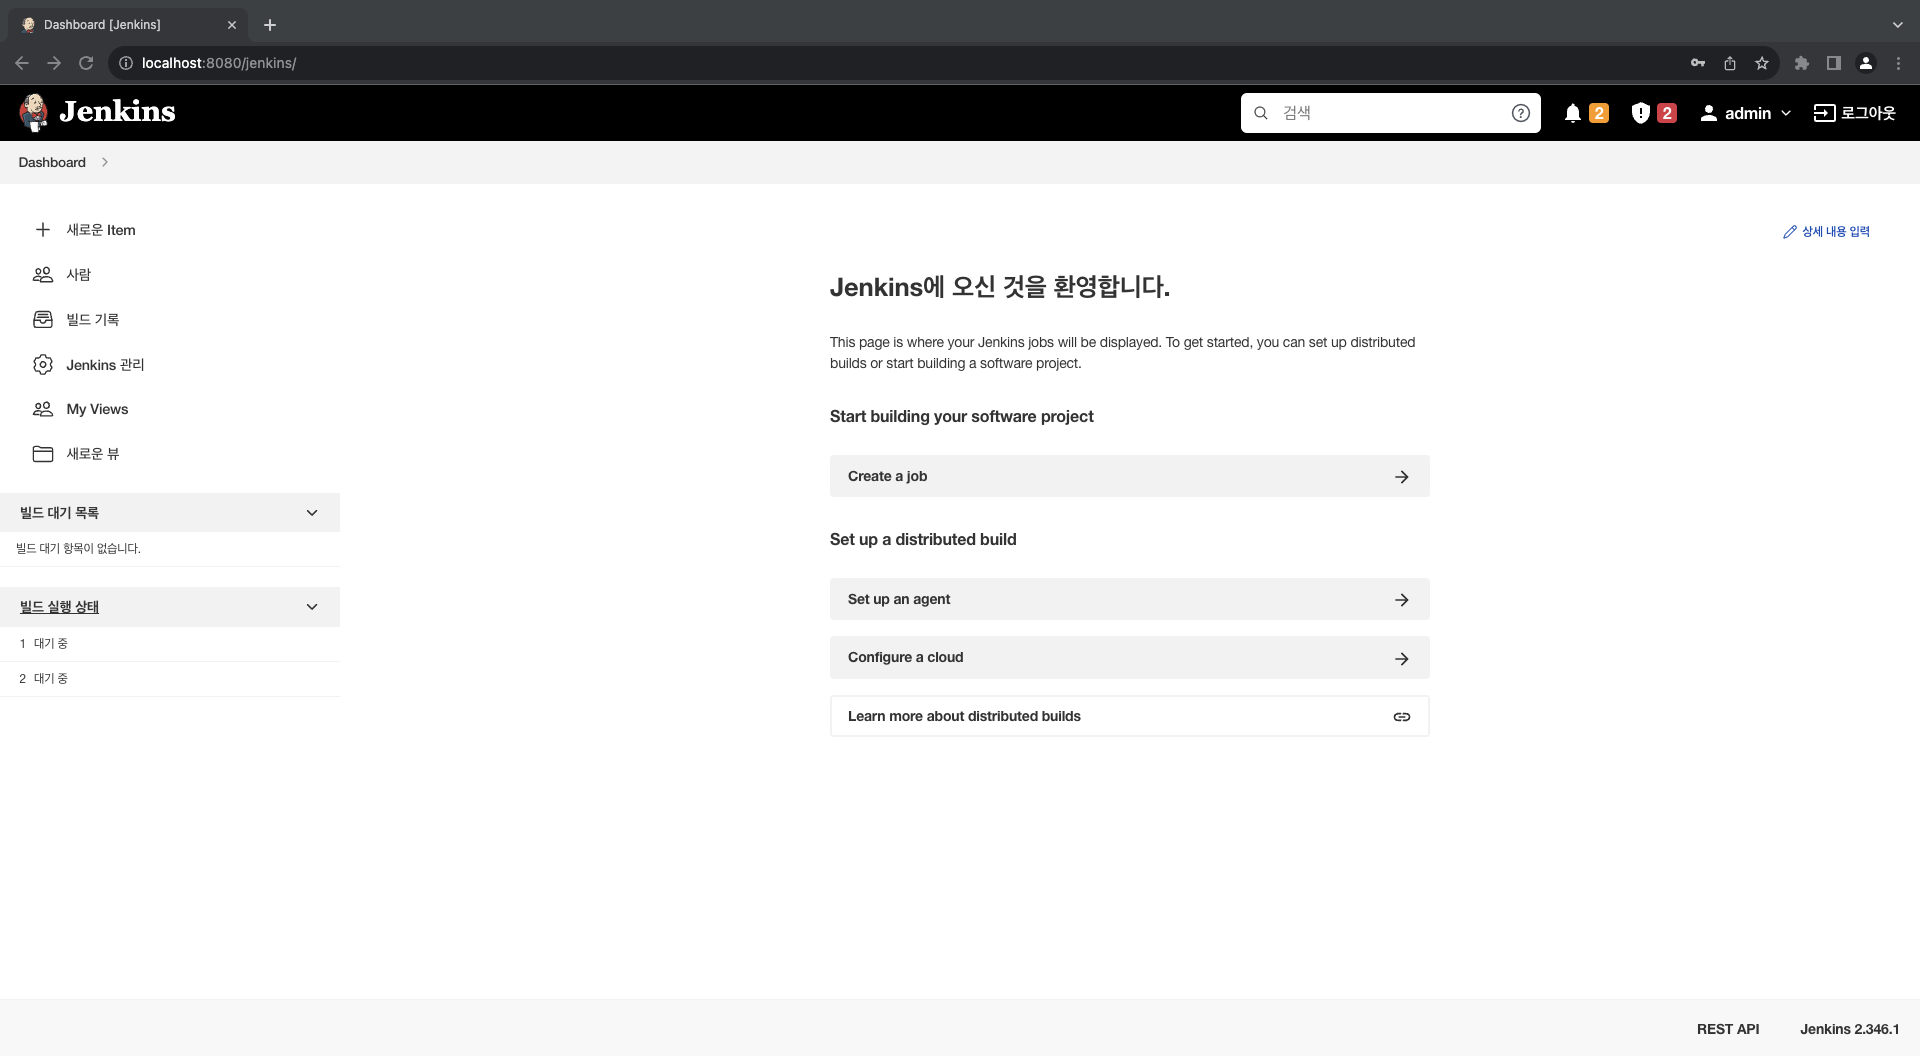Reload the page with browser refresh icon
This screenshot has height=1056, width=1920.
[x=86, y=63]
